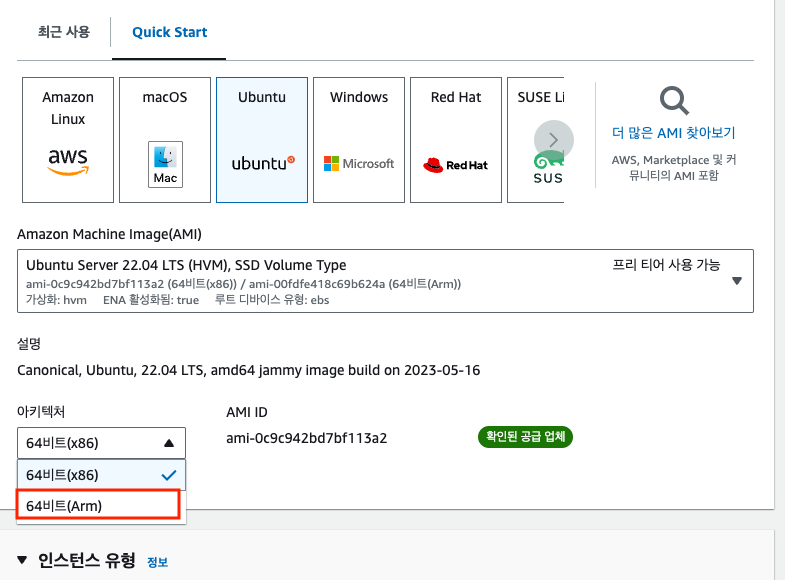This screenshot has width=785, height=580.
Task: Collapse the 64비트(x86) architecture dropdown
Action: point(102,443)
